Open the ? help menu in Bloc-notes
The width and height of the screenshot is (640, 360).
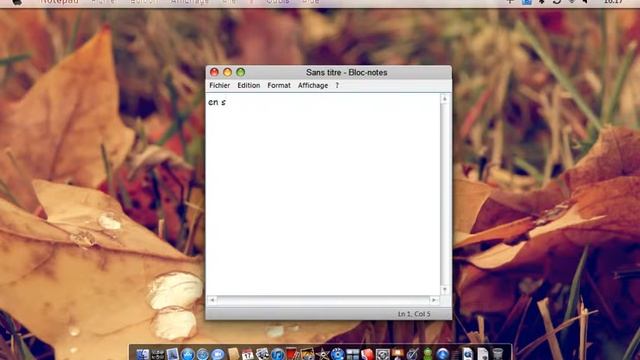pyautogui.click(x=337, y=85)
